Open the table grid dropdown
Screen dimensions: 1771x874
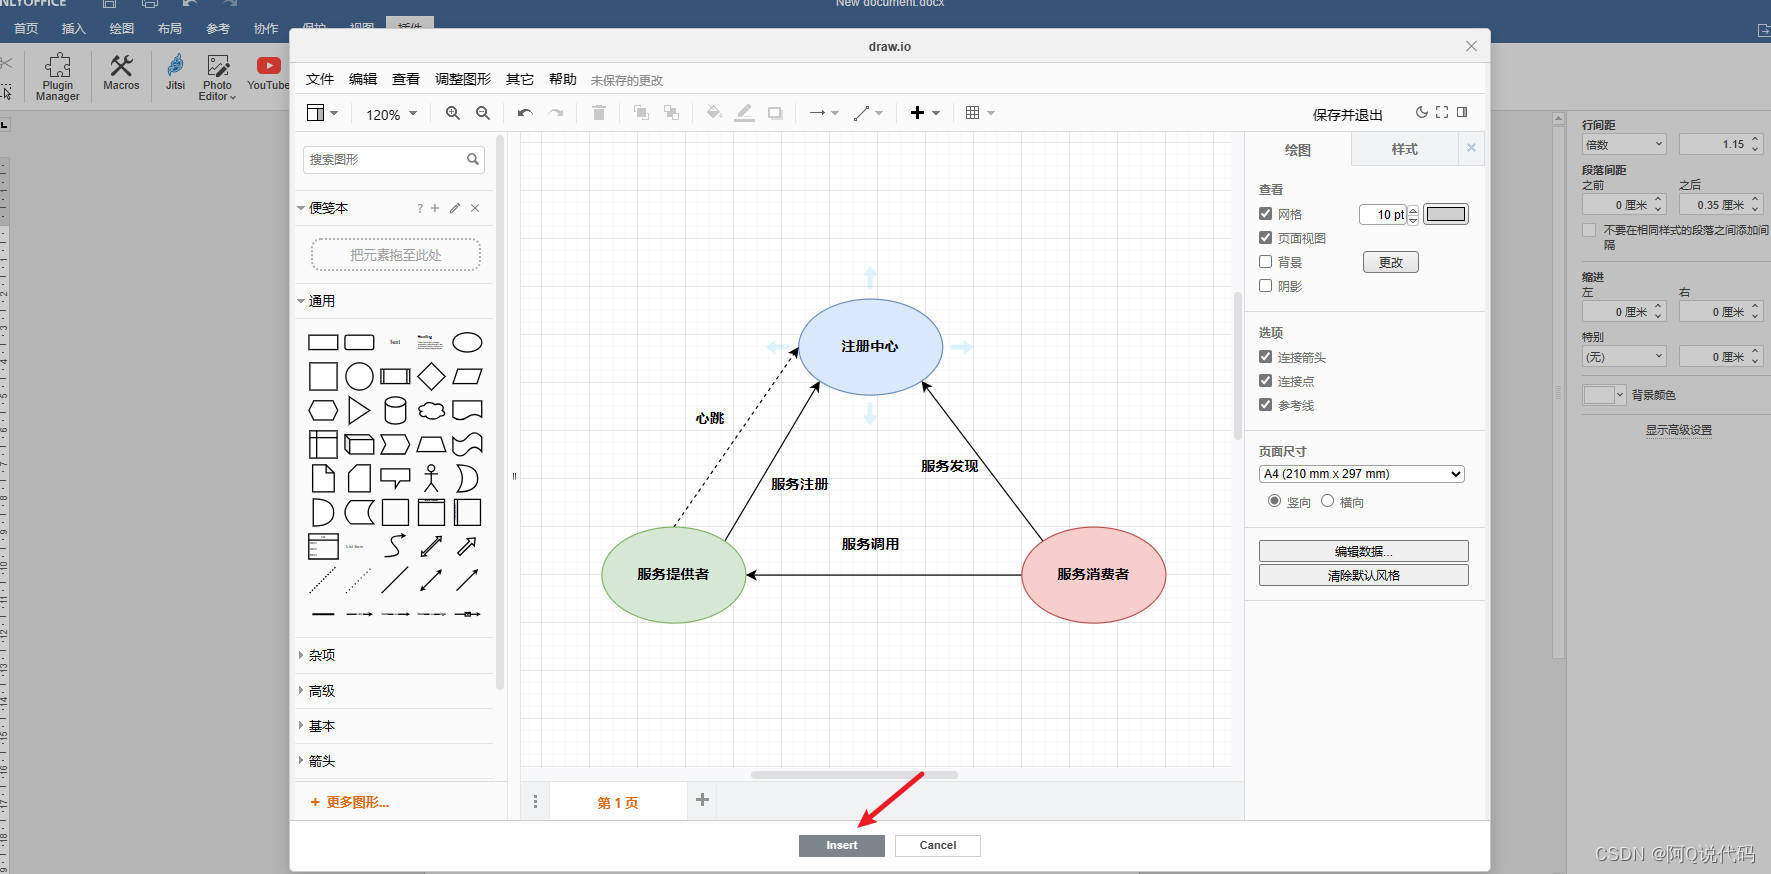pos(980,113)
